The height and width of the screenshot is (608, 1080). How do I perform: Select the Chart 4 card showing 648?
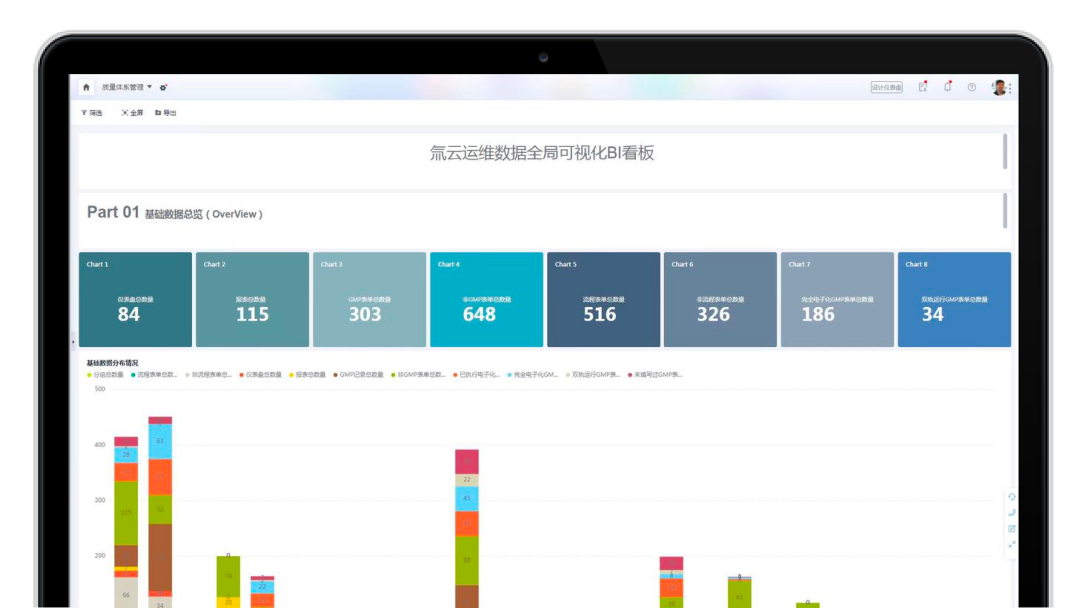tap(487, 300)
